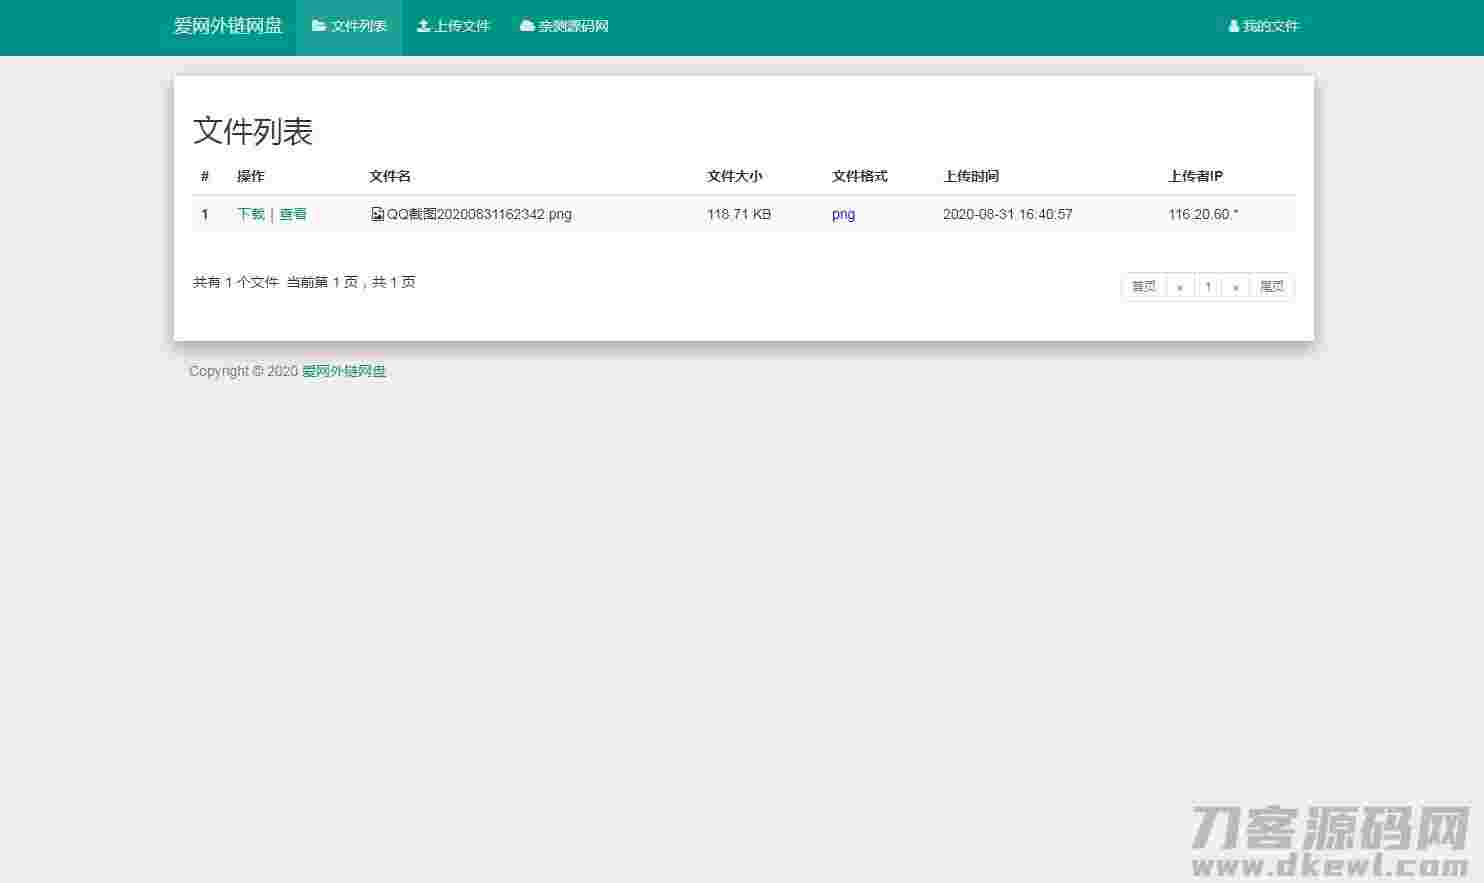1484x883 pixels.
Task: Click the image file icon before the QQ screenshot filename
Action: pos(377,213)
